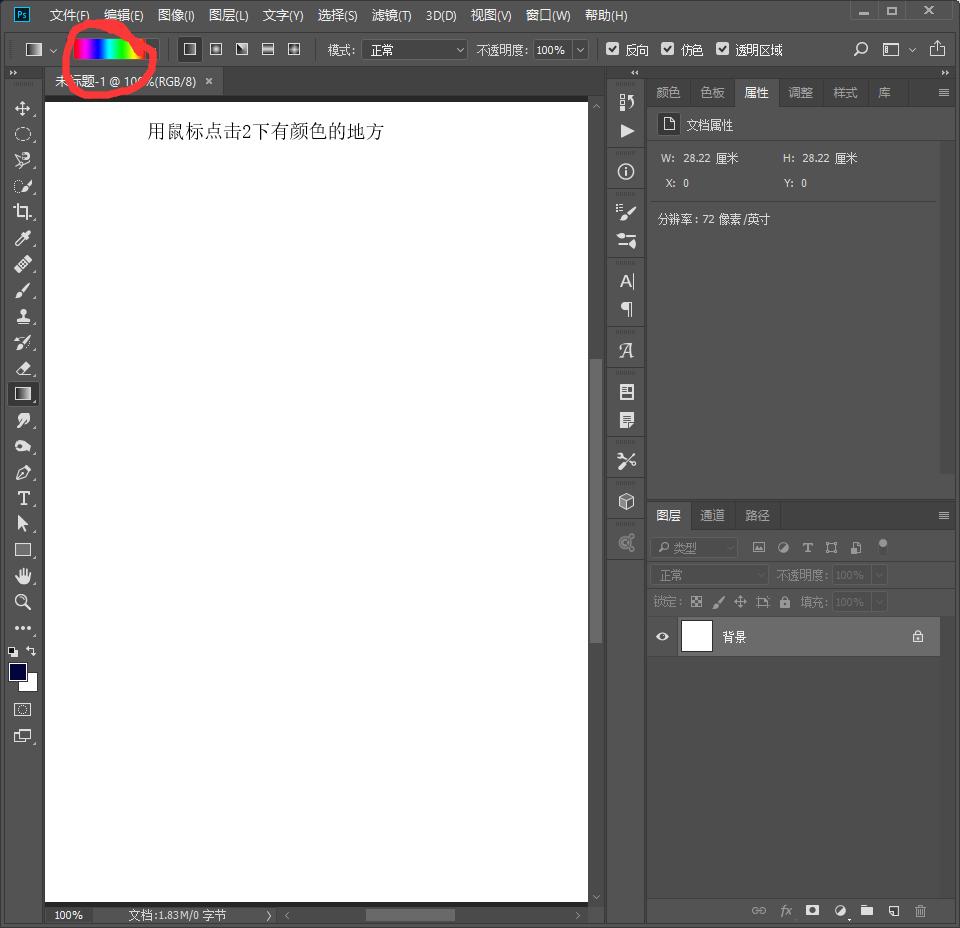Viewport: 960px width, 928px height.
Task: Select the Eraser tool
Action: pos(22,368)
